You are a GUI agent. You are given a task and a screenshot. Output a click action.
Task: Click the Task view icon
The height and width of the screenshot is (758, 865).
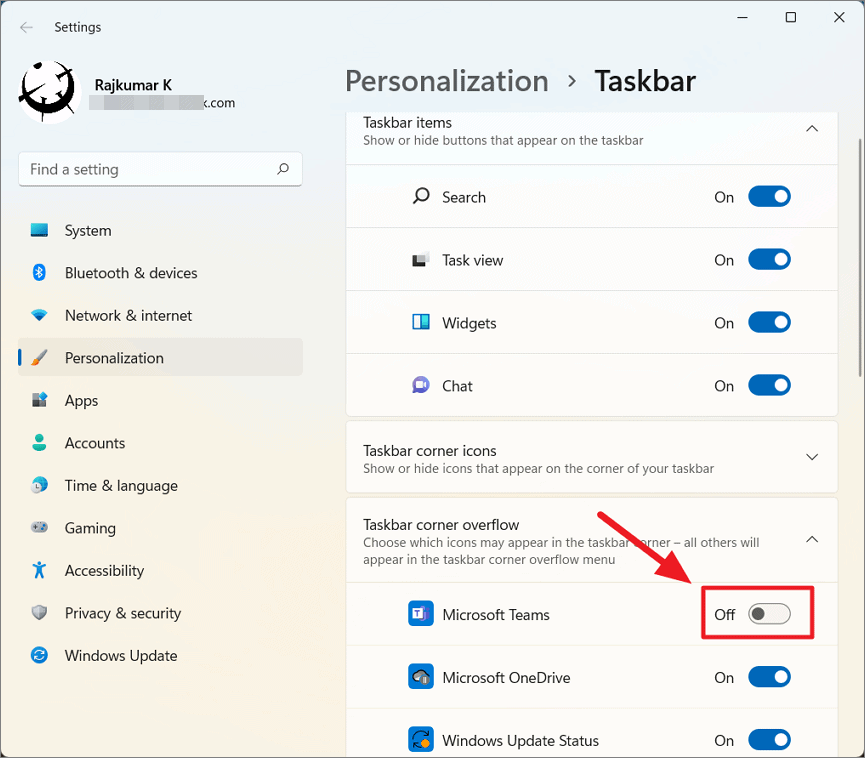[x=421, y=260]
